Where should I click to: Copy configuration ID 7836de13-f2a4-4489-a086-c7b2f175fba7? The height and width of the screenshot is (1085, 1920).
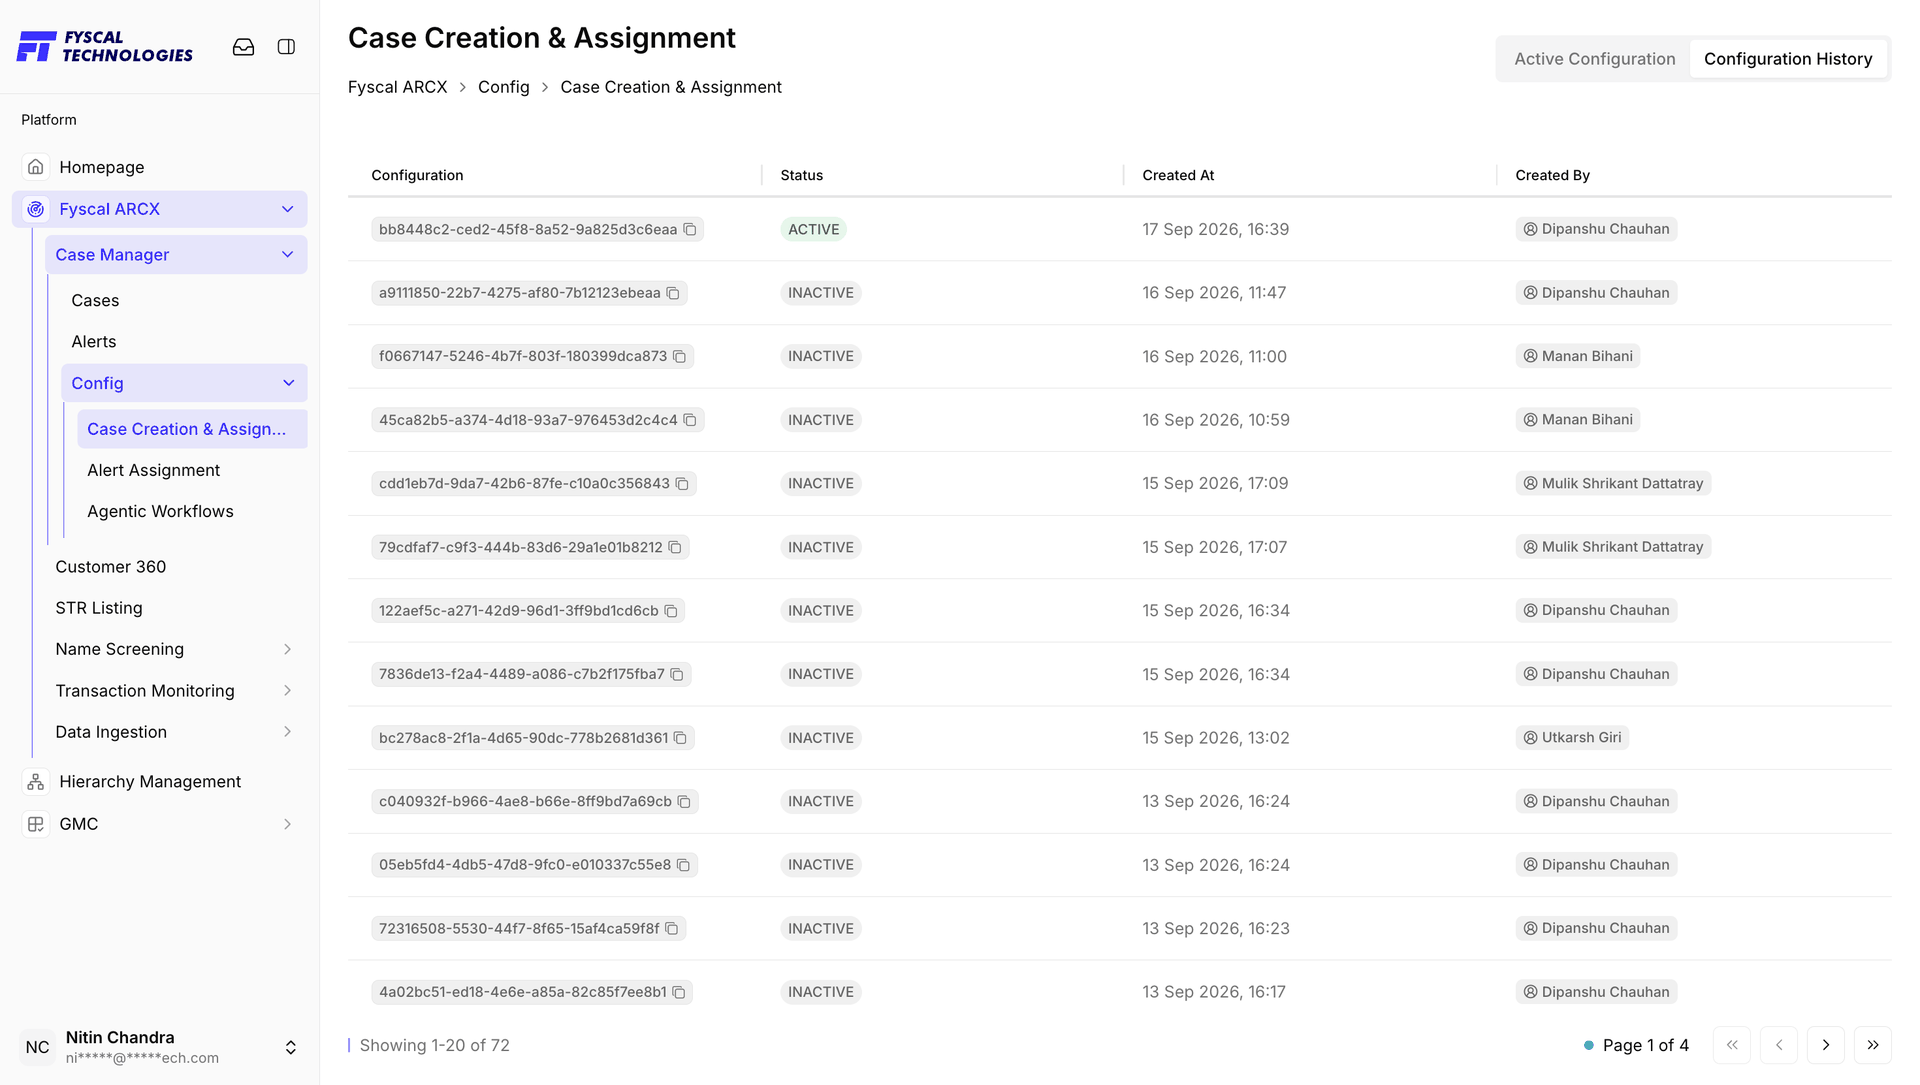click(677, 675)
